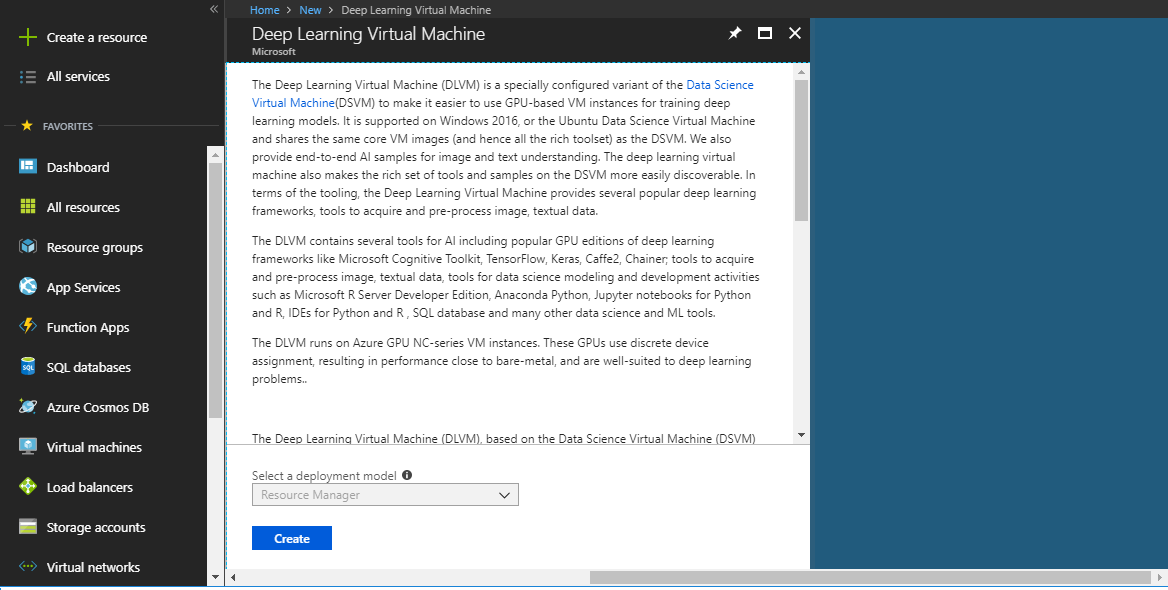
Task: Click the favorites sidebar scrollbar thumb
Action: [215, 291]
